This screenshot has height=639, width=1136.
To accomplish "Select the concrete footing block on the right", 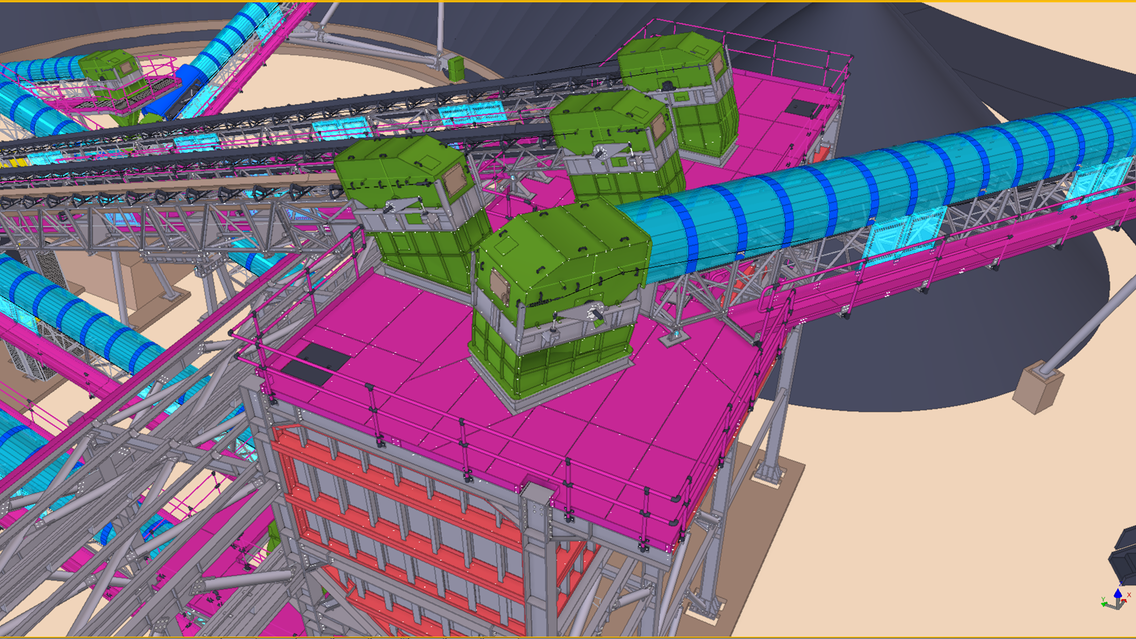I will [1036, 388].
